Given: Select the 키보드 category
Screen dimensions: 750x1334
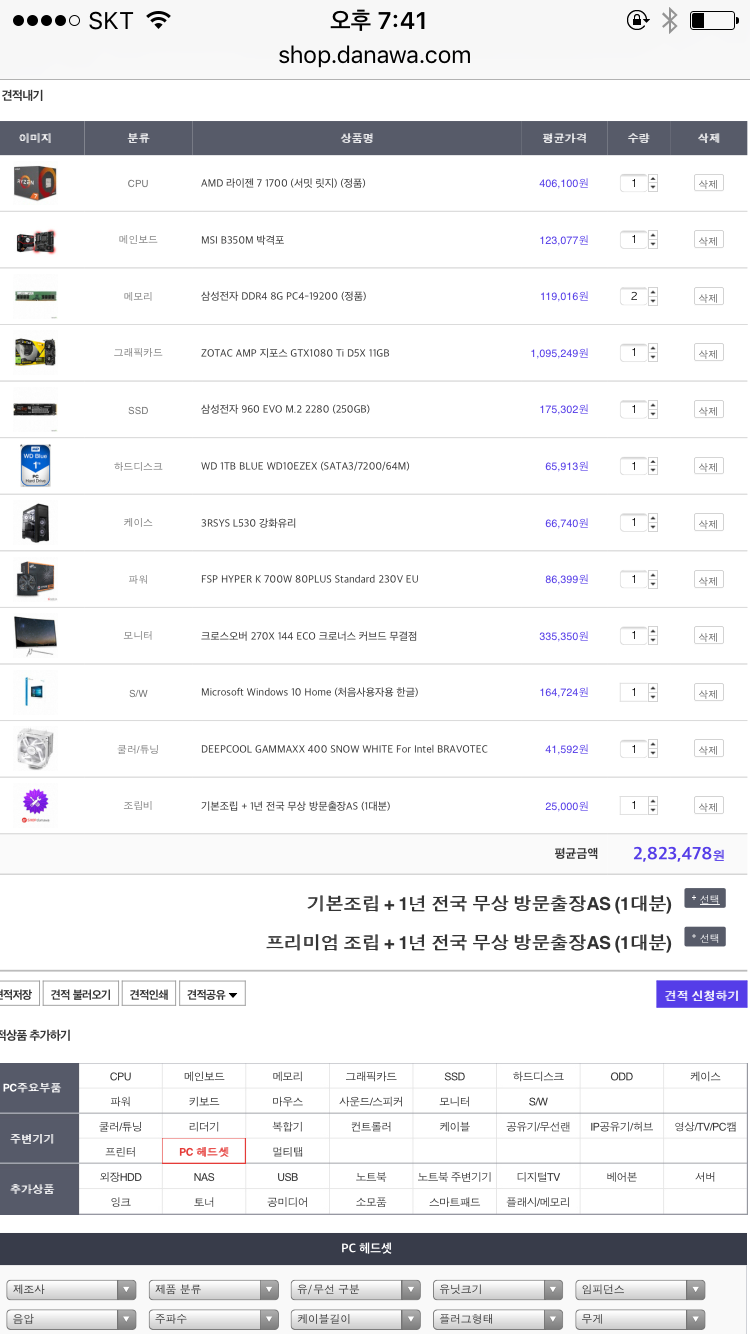Looking at the screenshot, I should [204, 1101].
